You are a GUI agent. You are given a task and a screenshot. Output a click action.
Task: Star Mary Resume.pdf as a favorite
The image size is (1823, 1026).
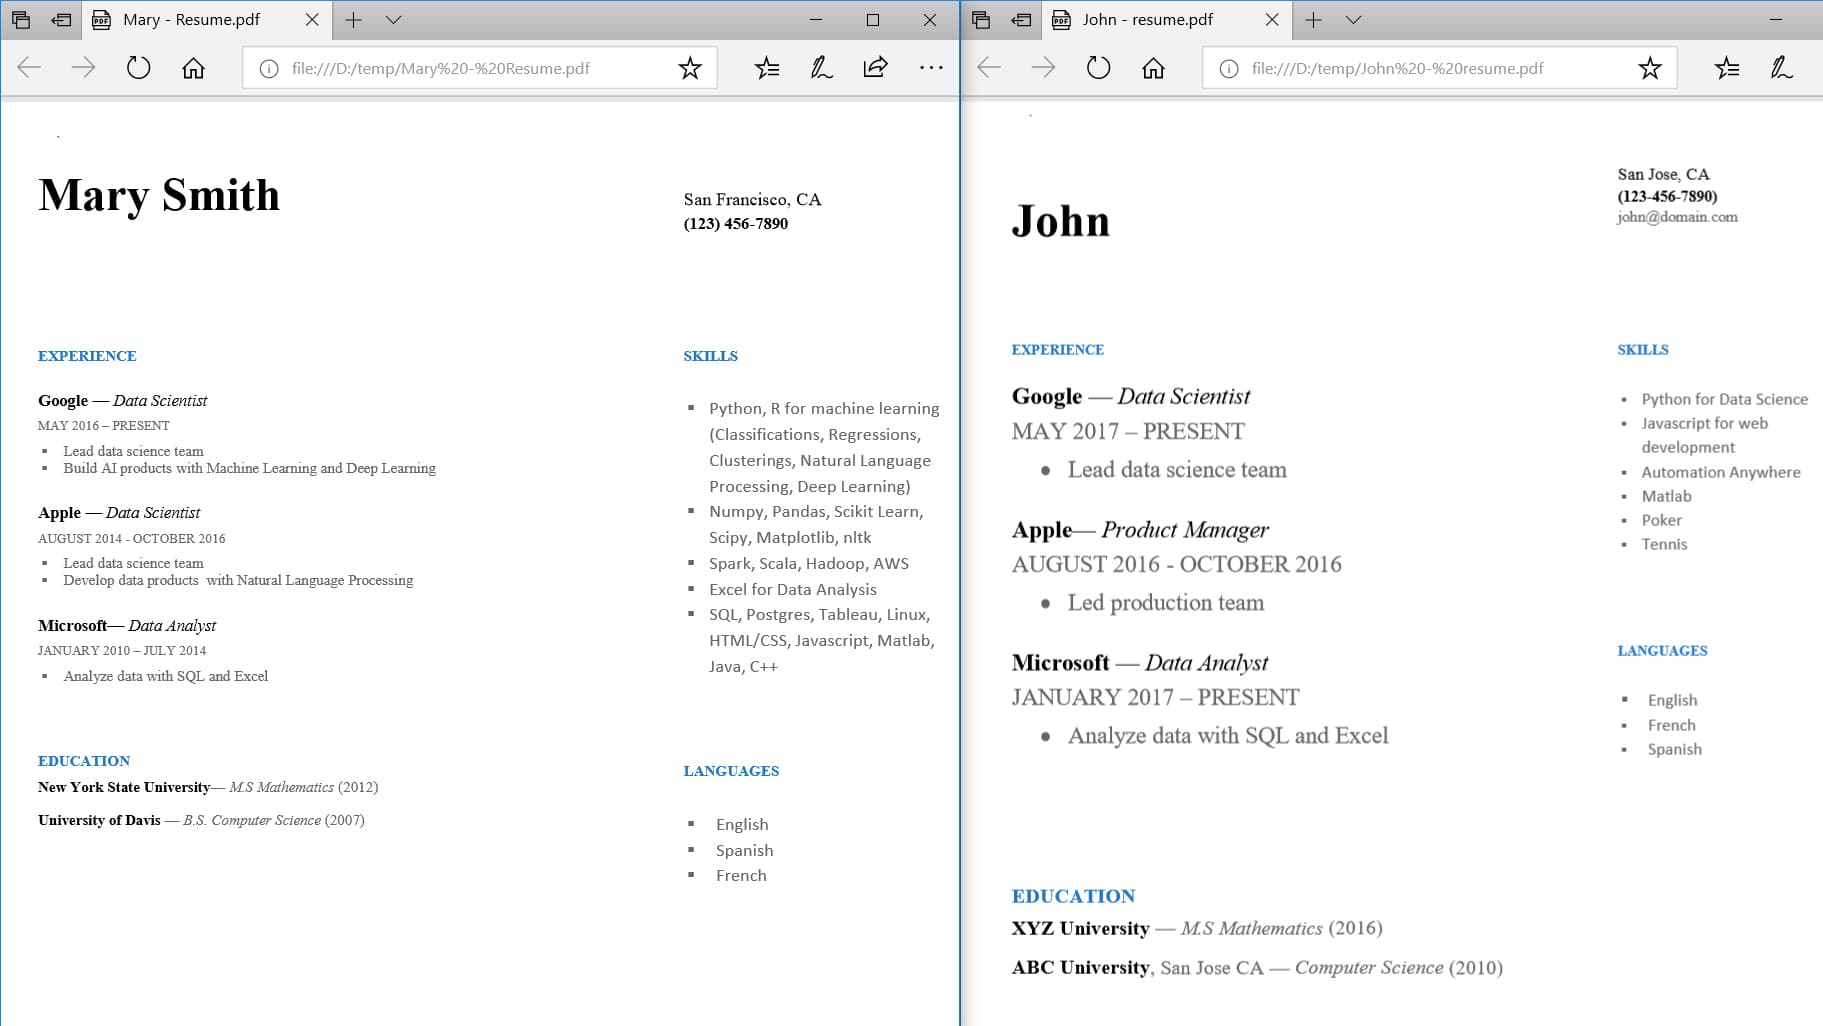point(690,68)
